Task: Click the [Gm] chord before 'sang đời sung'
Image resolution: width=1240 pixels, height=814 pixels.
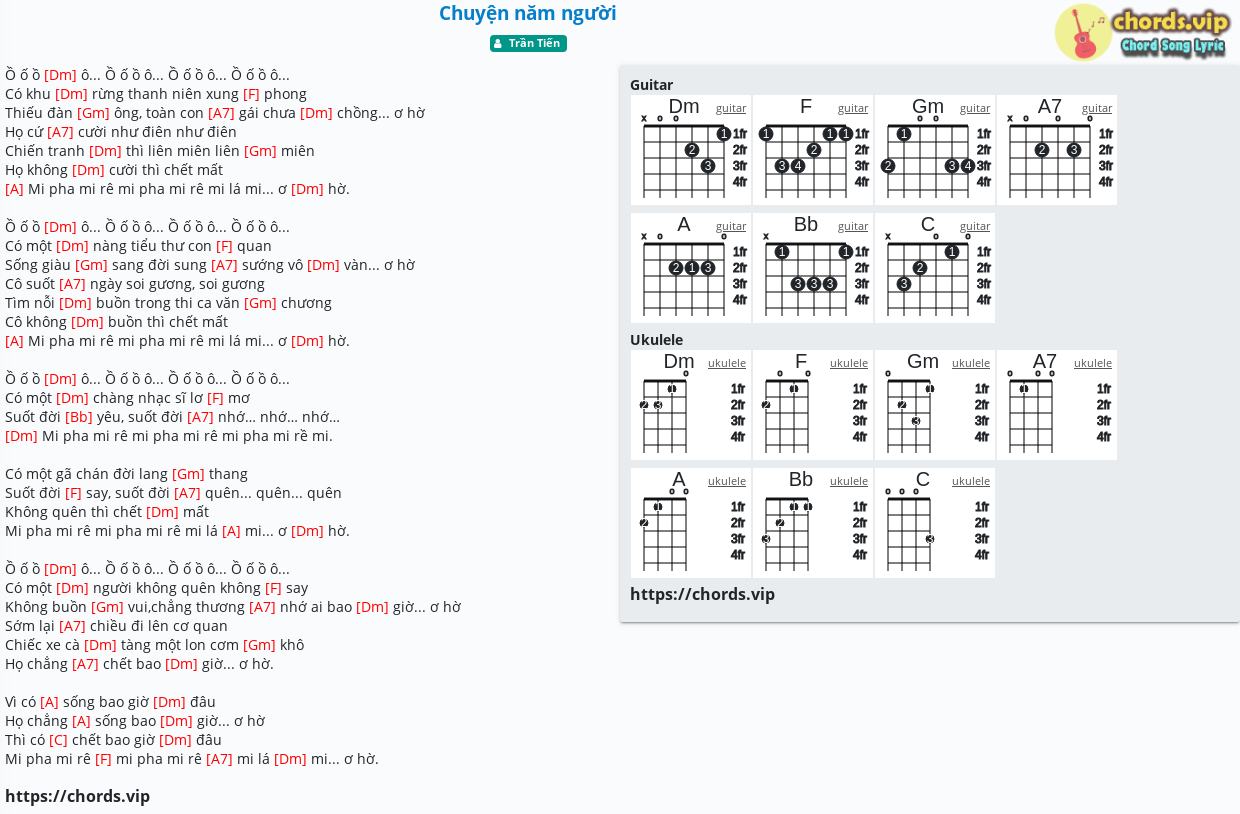Action: pos(91,265)
